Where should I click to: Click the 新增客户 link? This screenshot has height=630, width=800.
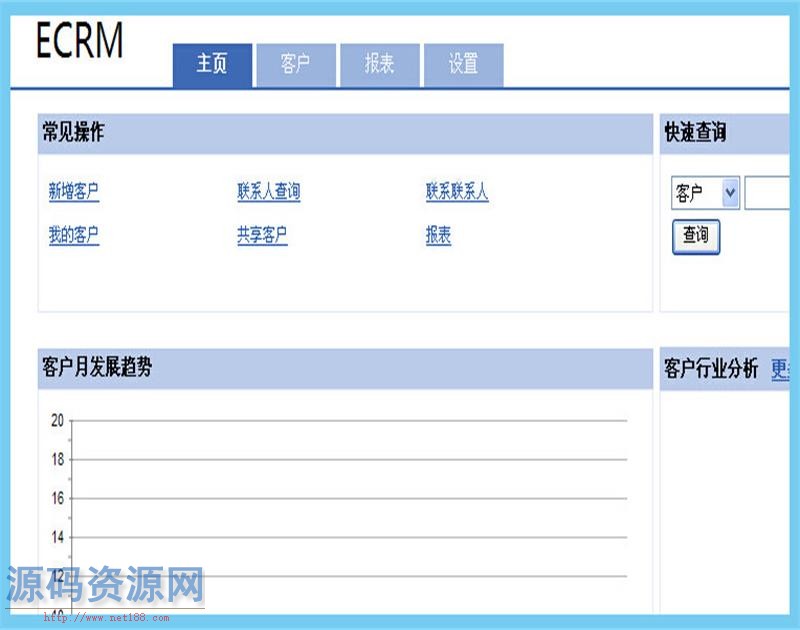[x=73, y=192]
